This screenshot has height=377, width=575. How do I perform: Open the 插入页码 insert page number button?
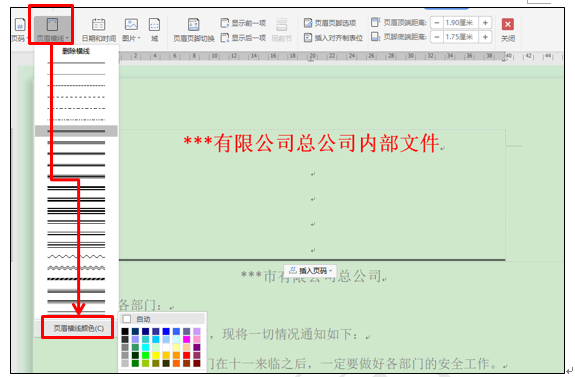[x=310, y=271]
